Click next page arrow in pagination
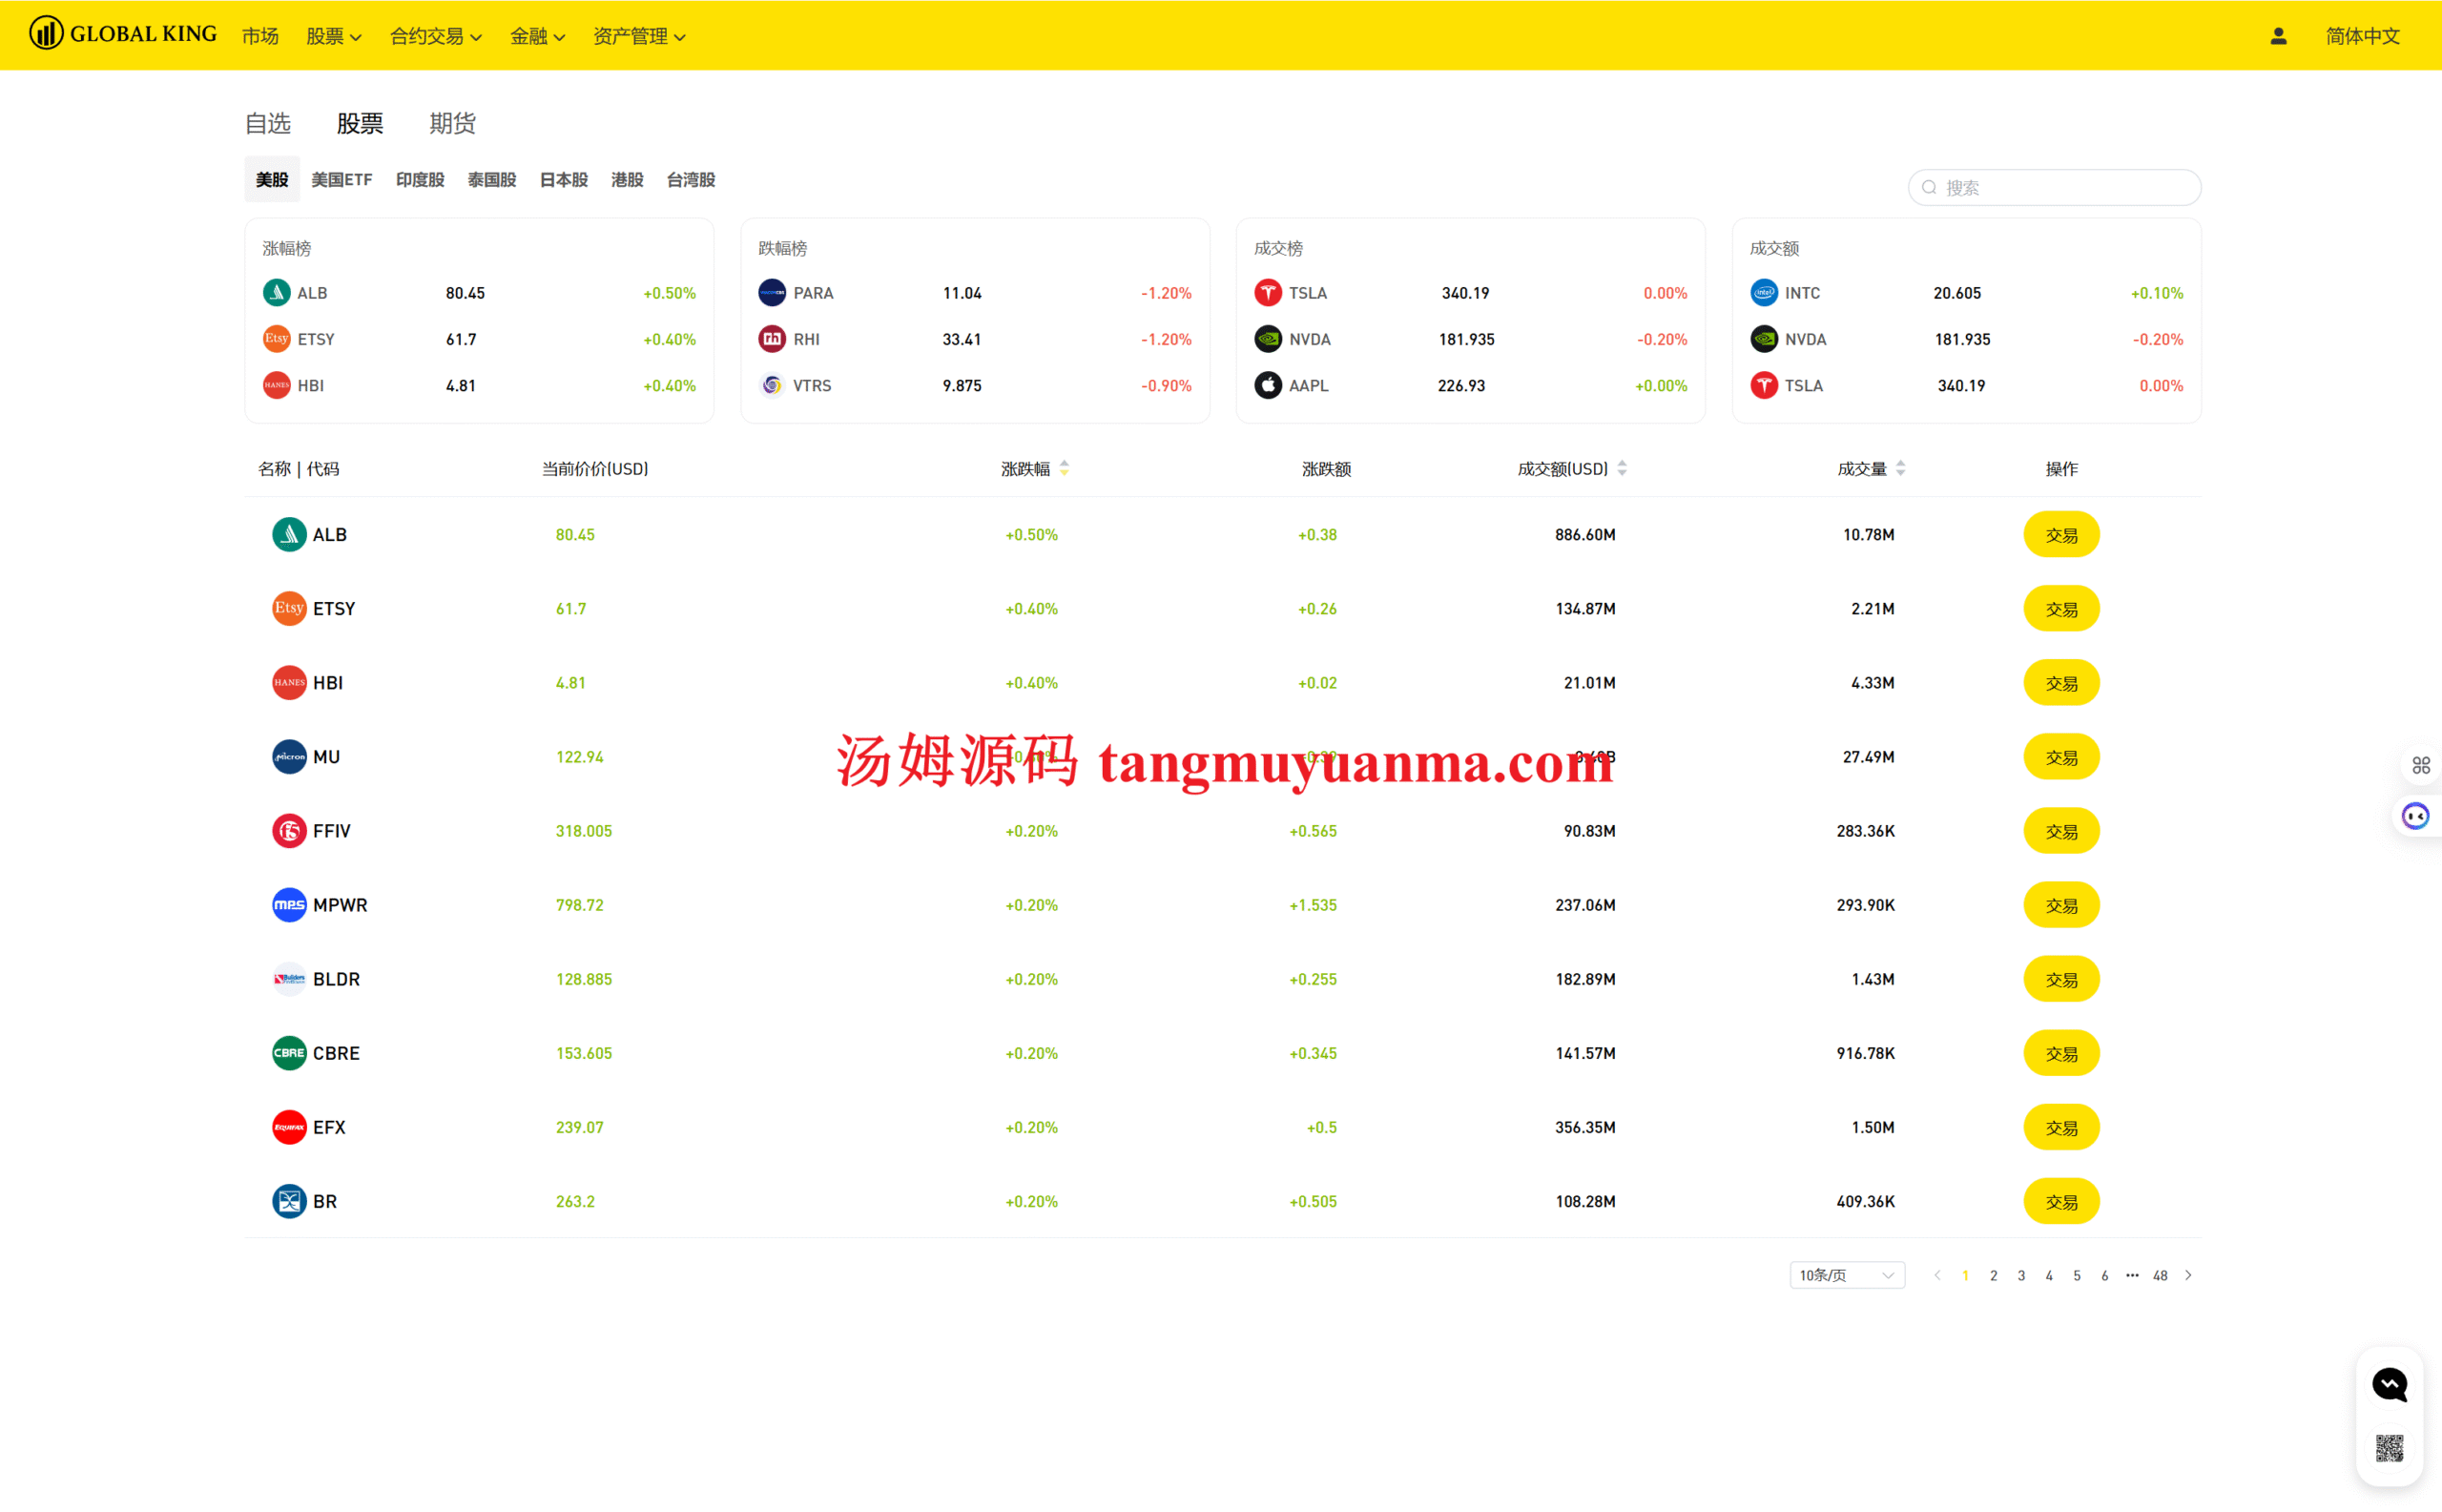The width and height of the screenshot is (2442, 1512). pyautogui.click(x=2188, y=1275)
